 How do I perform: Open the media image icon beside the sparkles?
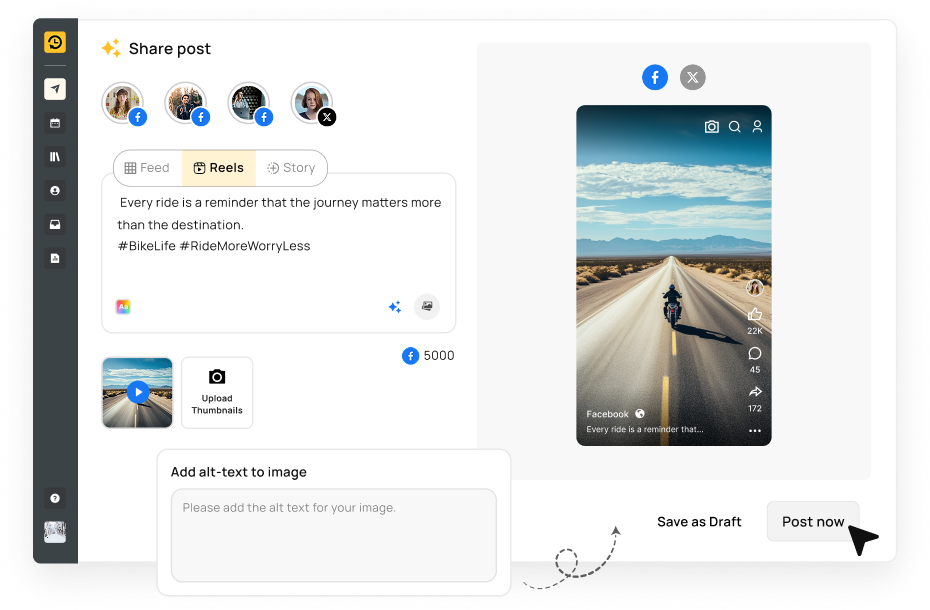coord(427,306)
